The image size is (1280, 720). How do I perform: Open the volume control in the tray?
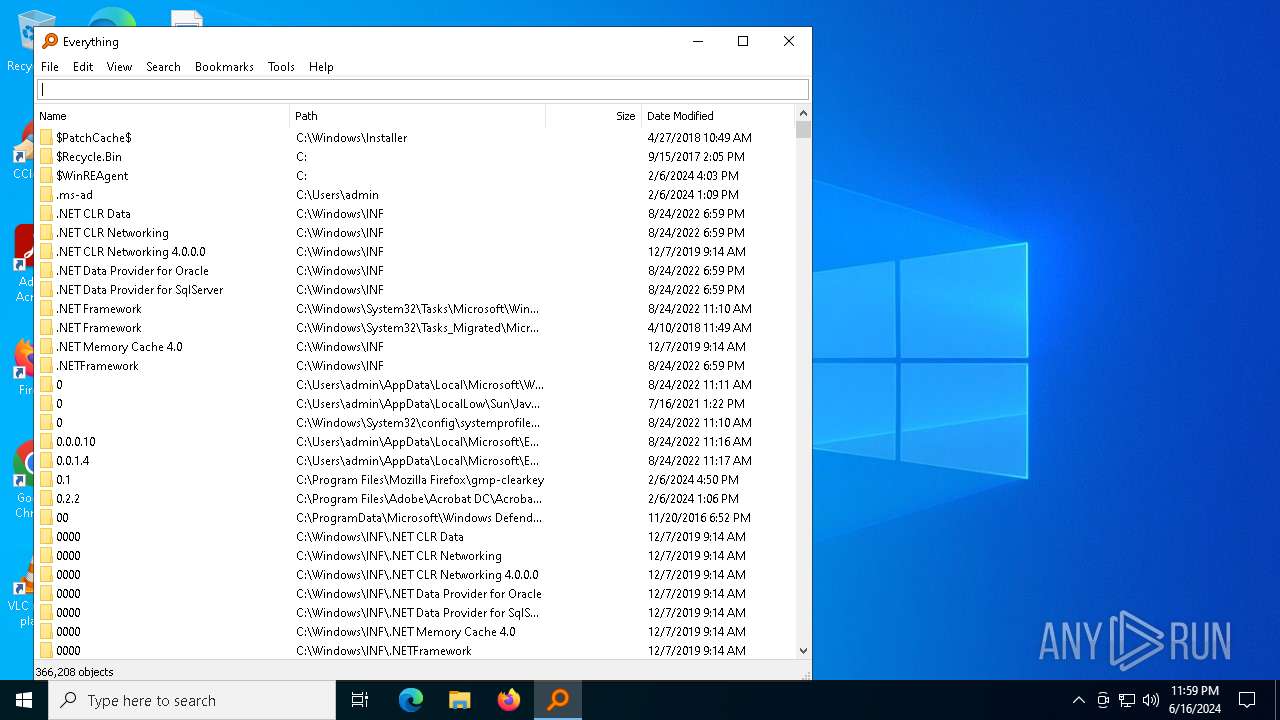click(1151, 700)
